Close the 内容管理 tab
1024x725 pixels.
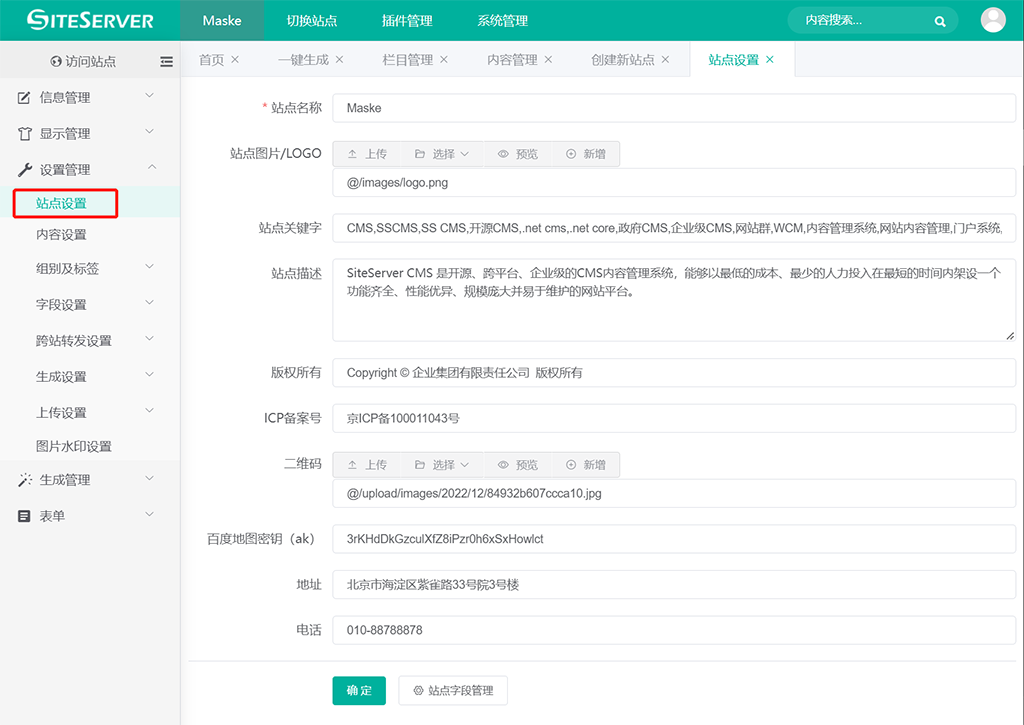click(548, 60)
